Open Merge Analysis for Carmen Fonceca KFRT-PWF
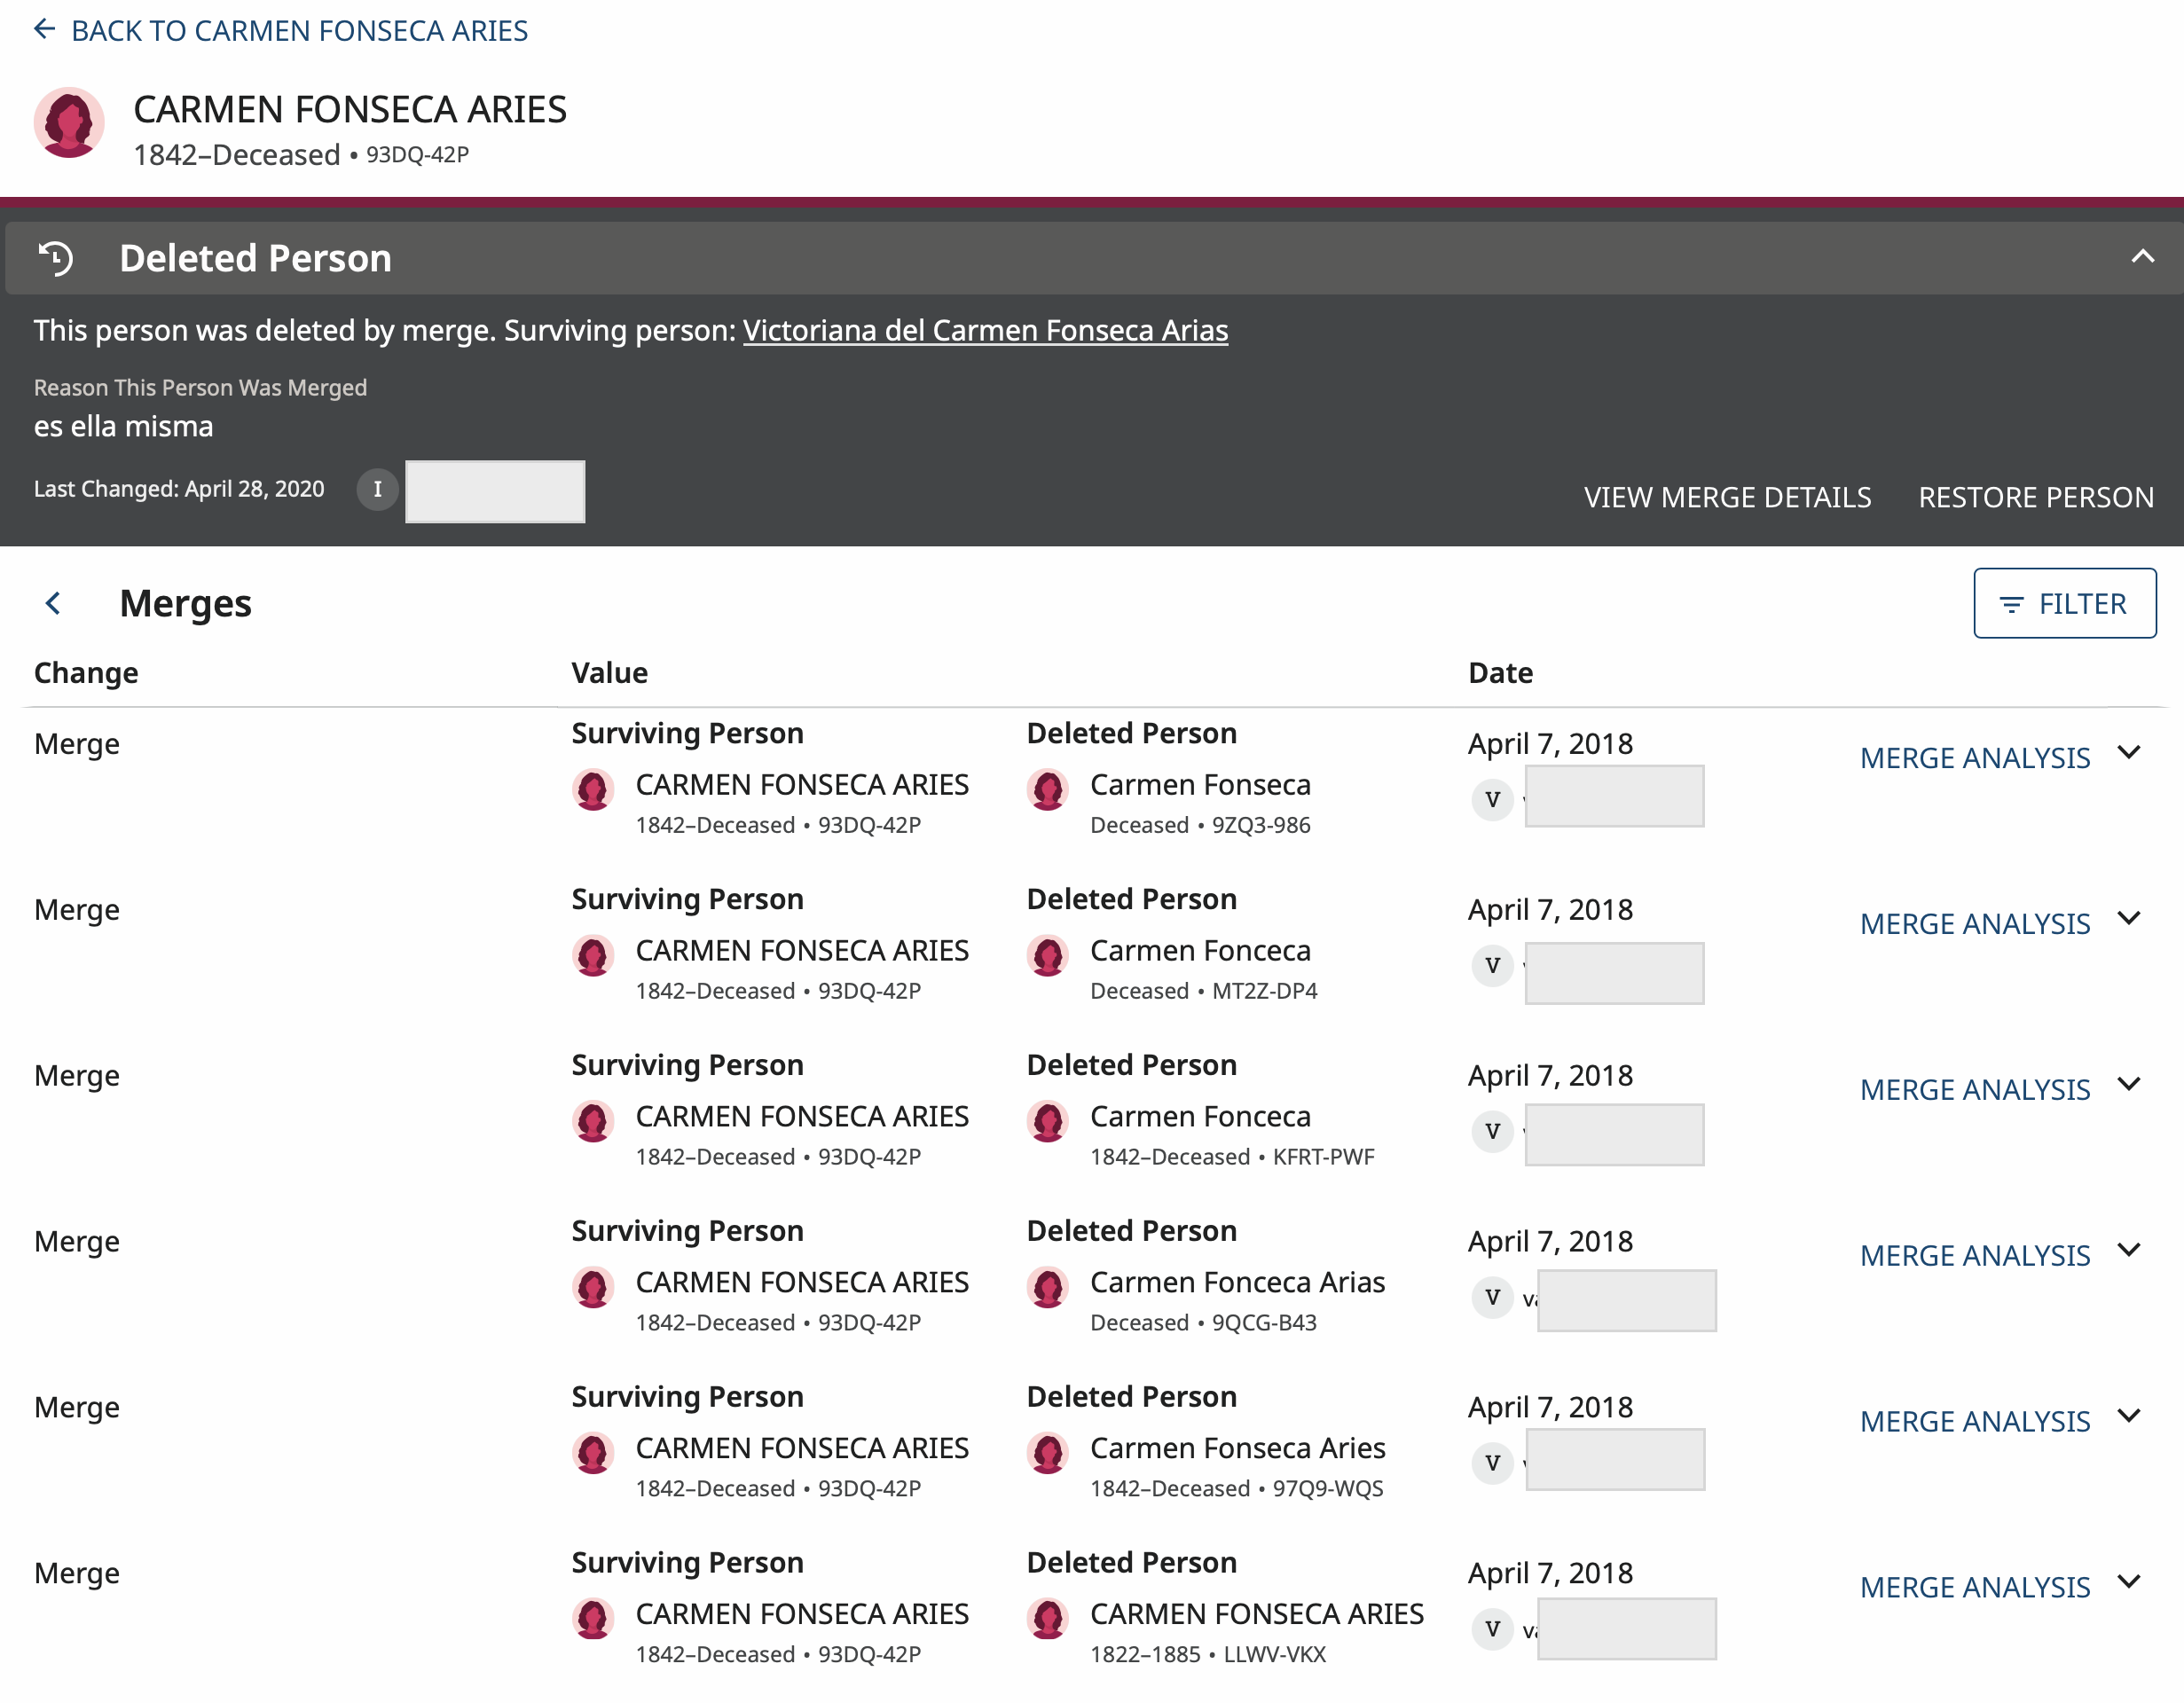Image resolution: width=2184 pixels, height=1703 pixels. click(1975, 1090)
